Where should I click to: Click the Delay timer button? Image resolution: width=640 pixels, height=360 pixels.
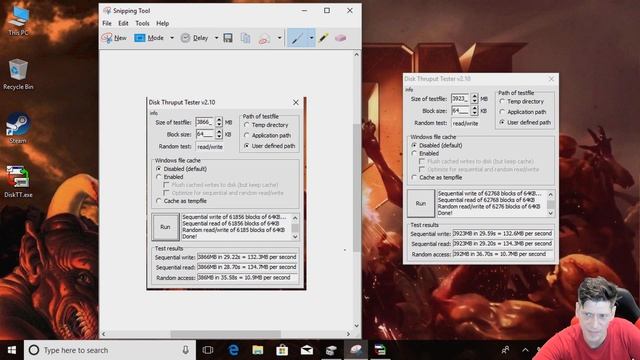click(195, 38)
